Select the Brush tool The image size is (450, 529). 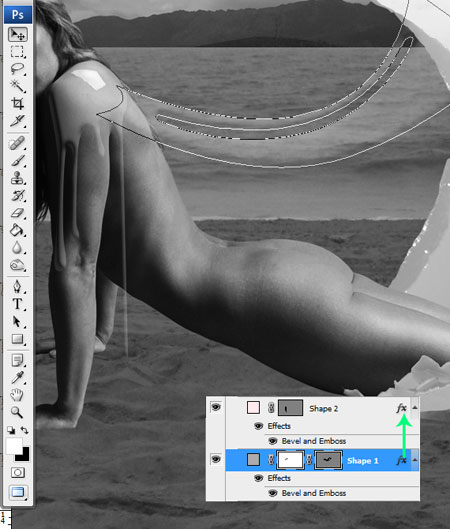pos(18,161)
